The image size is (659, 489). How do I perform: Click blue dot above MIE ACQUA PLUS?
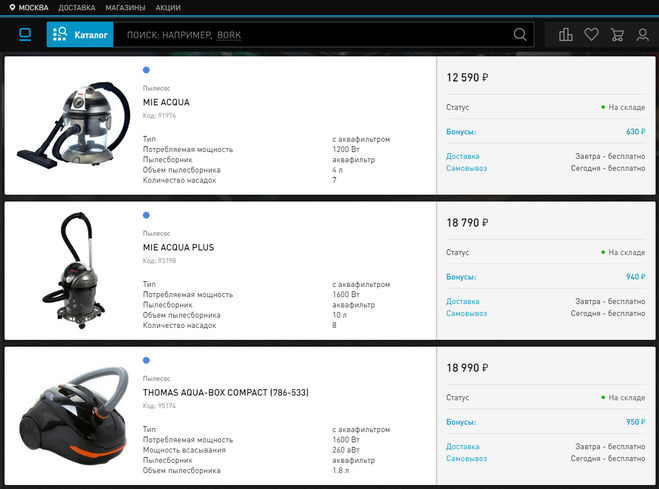pyautogui.click(x=146, y=215)
